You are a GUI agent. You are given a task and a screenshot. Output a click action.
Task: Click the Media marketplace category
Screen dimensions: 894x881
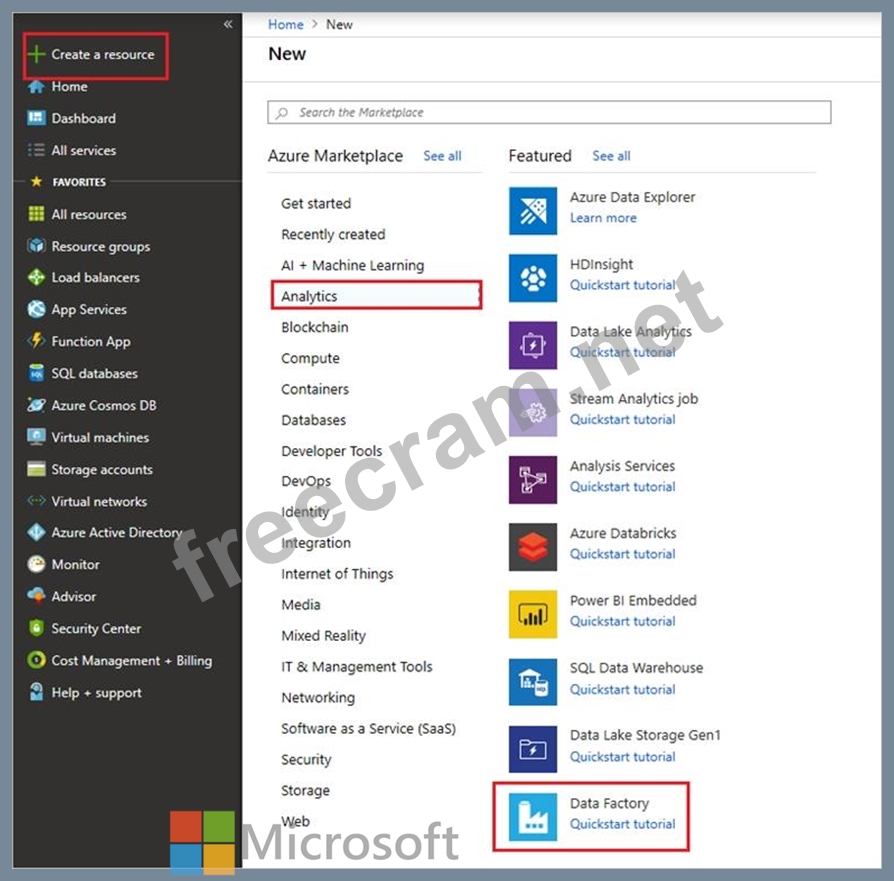pos(300,604)
